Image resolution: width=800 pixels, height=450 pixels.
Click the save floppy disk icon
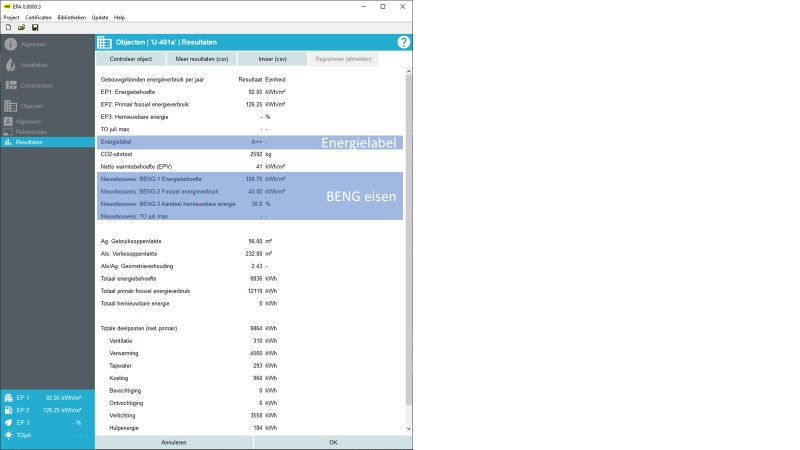click(35, 27)
